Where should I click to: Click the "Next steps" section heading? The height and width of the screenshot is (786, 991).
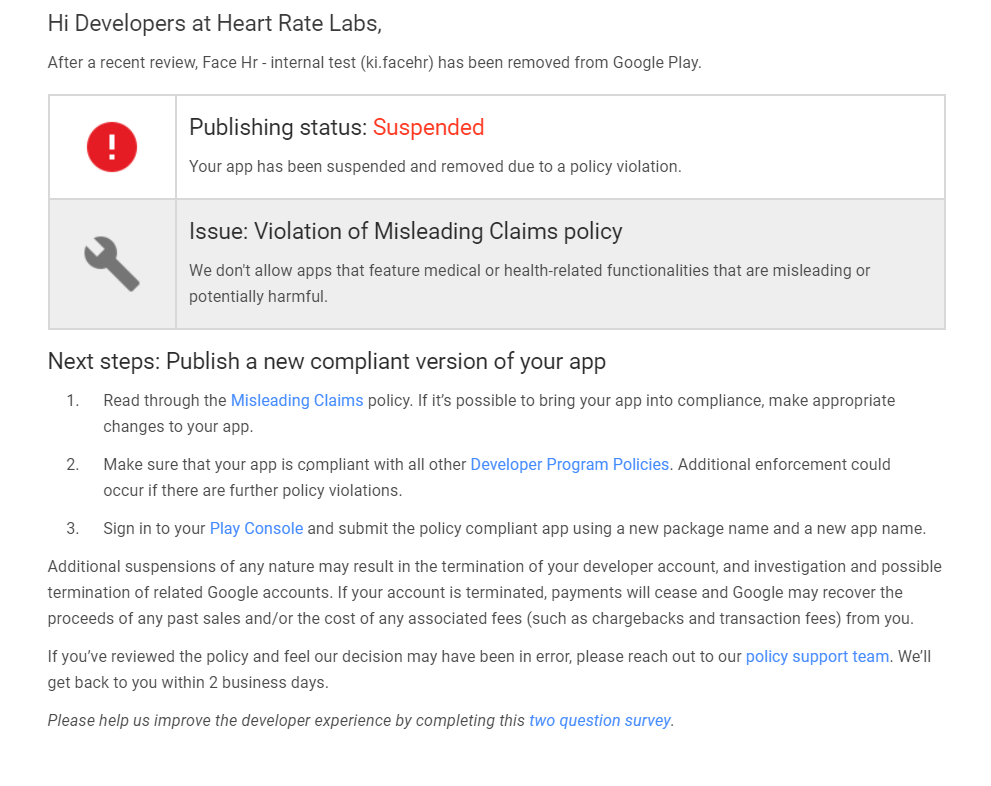pyautogui.click(x=326, y=361)
